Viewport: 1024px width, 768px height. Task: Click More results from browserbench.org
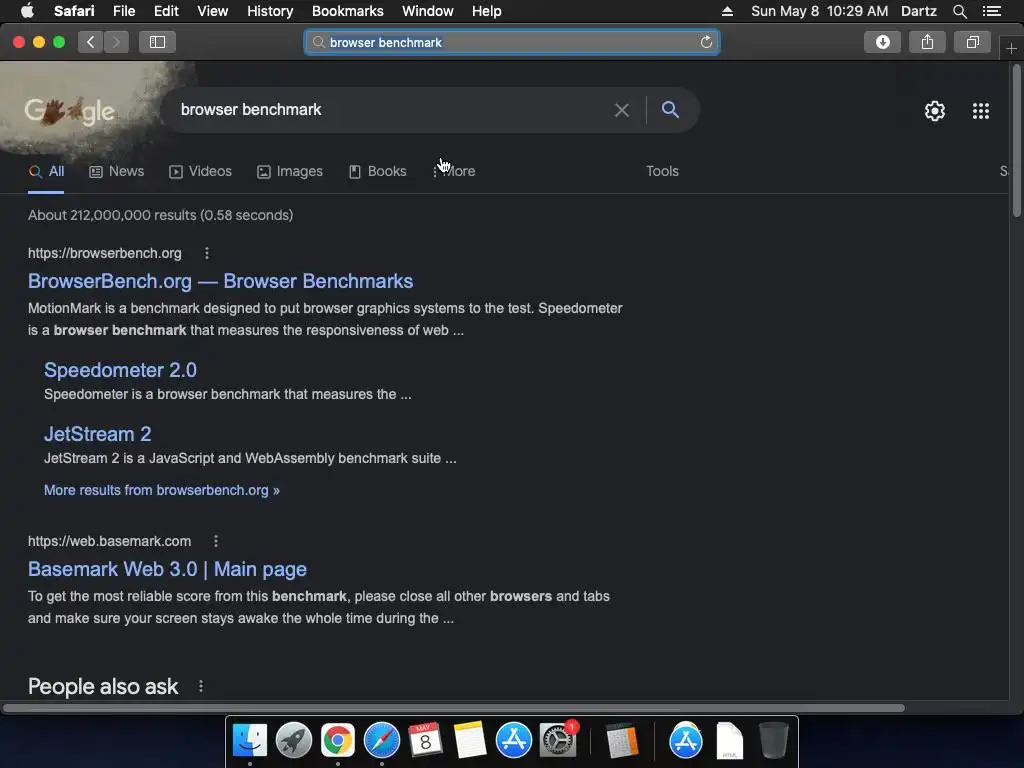tap(161, 490)
